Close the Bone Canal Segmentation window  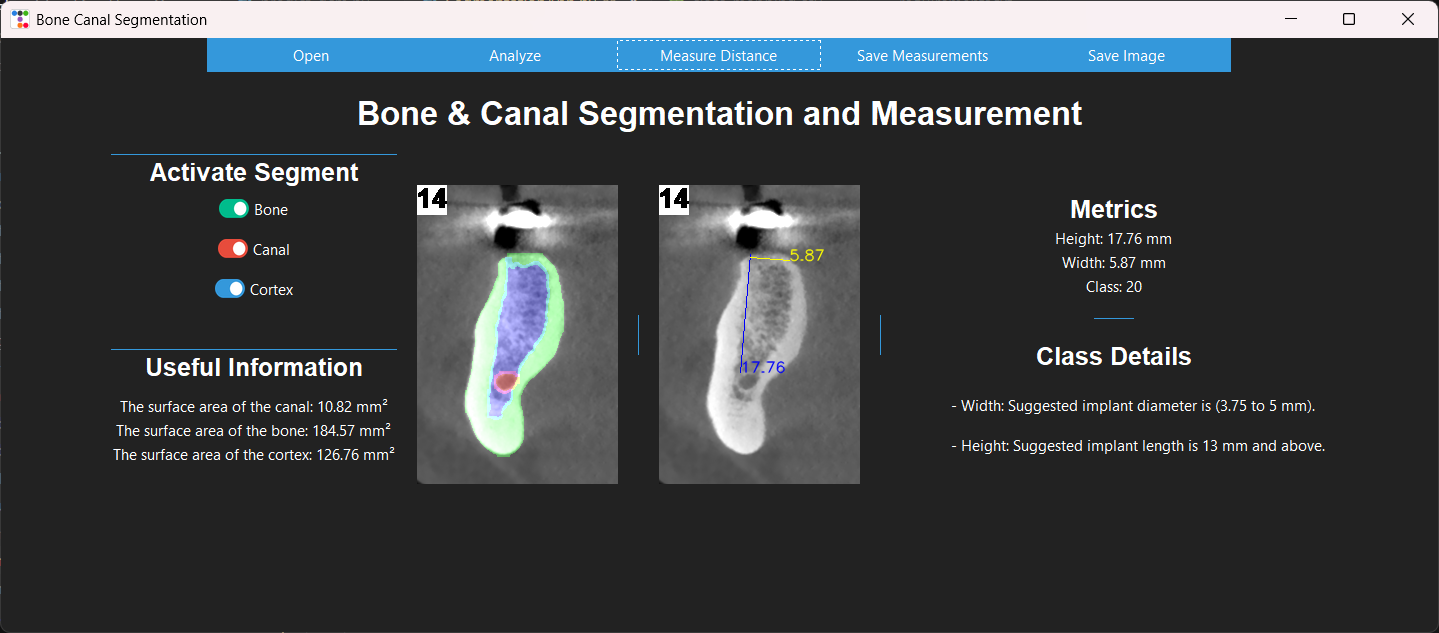pos(1408,19)
